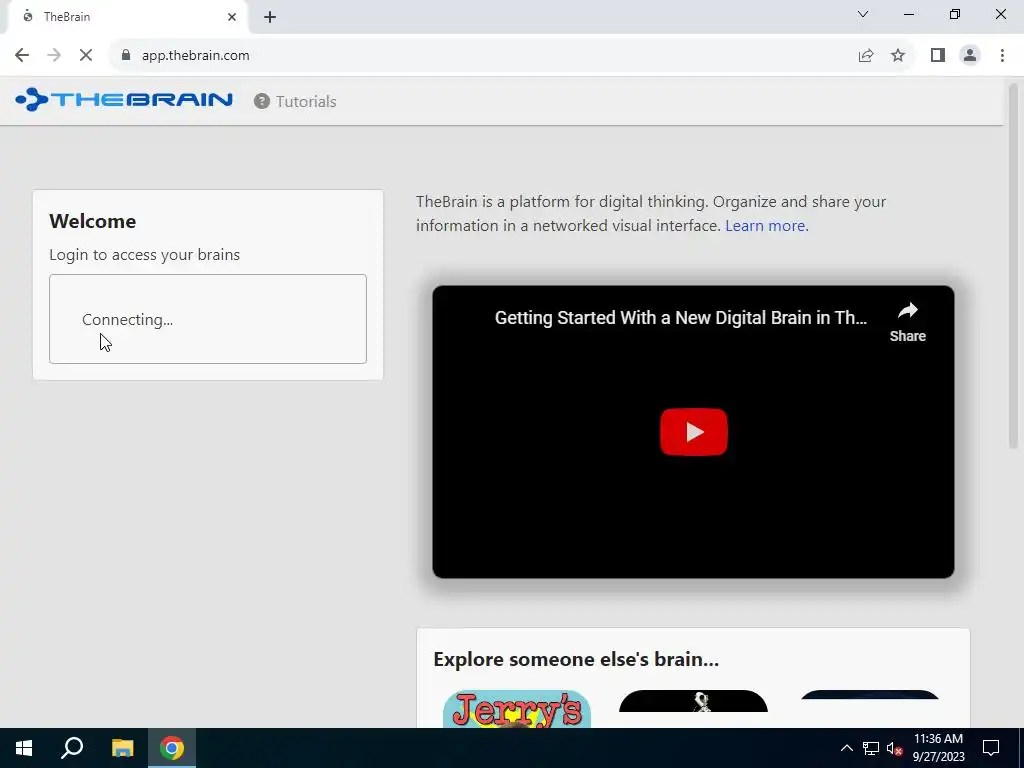This screenshot has height=768, width=1024.
Task: Click the Tutorials question mark icon
Action: click(x=262, y=101)
